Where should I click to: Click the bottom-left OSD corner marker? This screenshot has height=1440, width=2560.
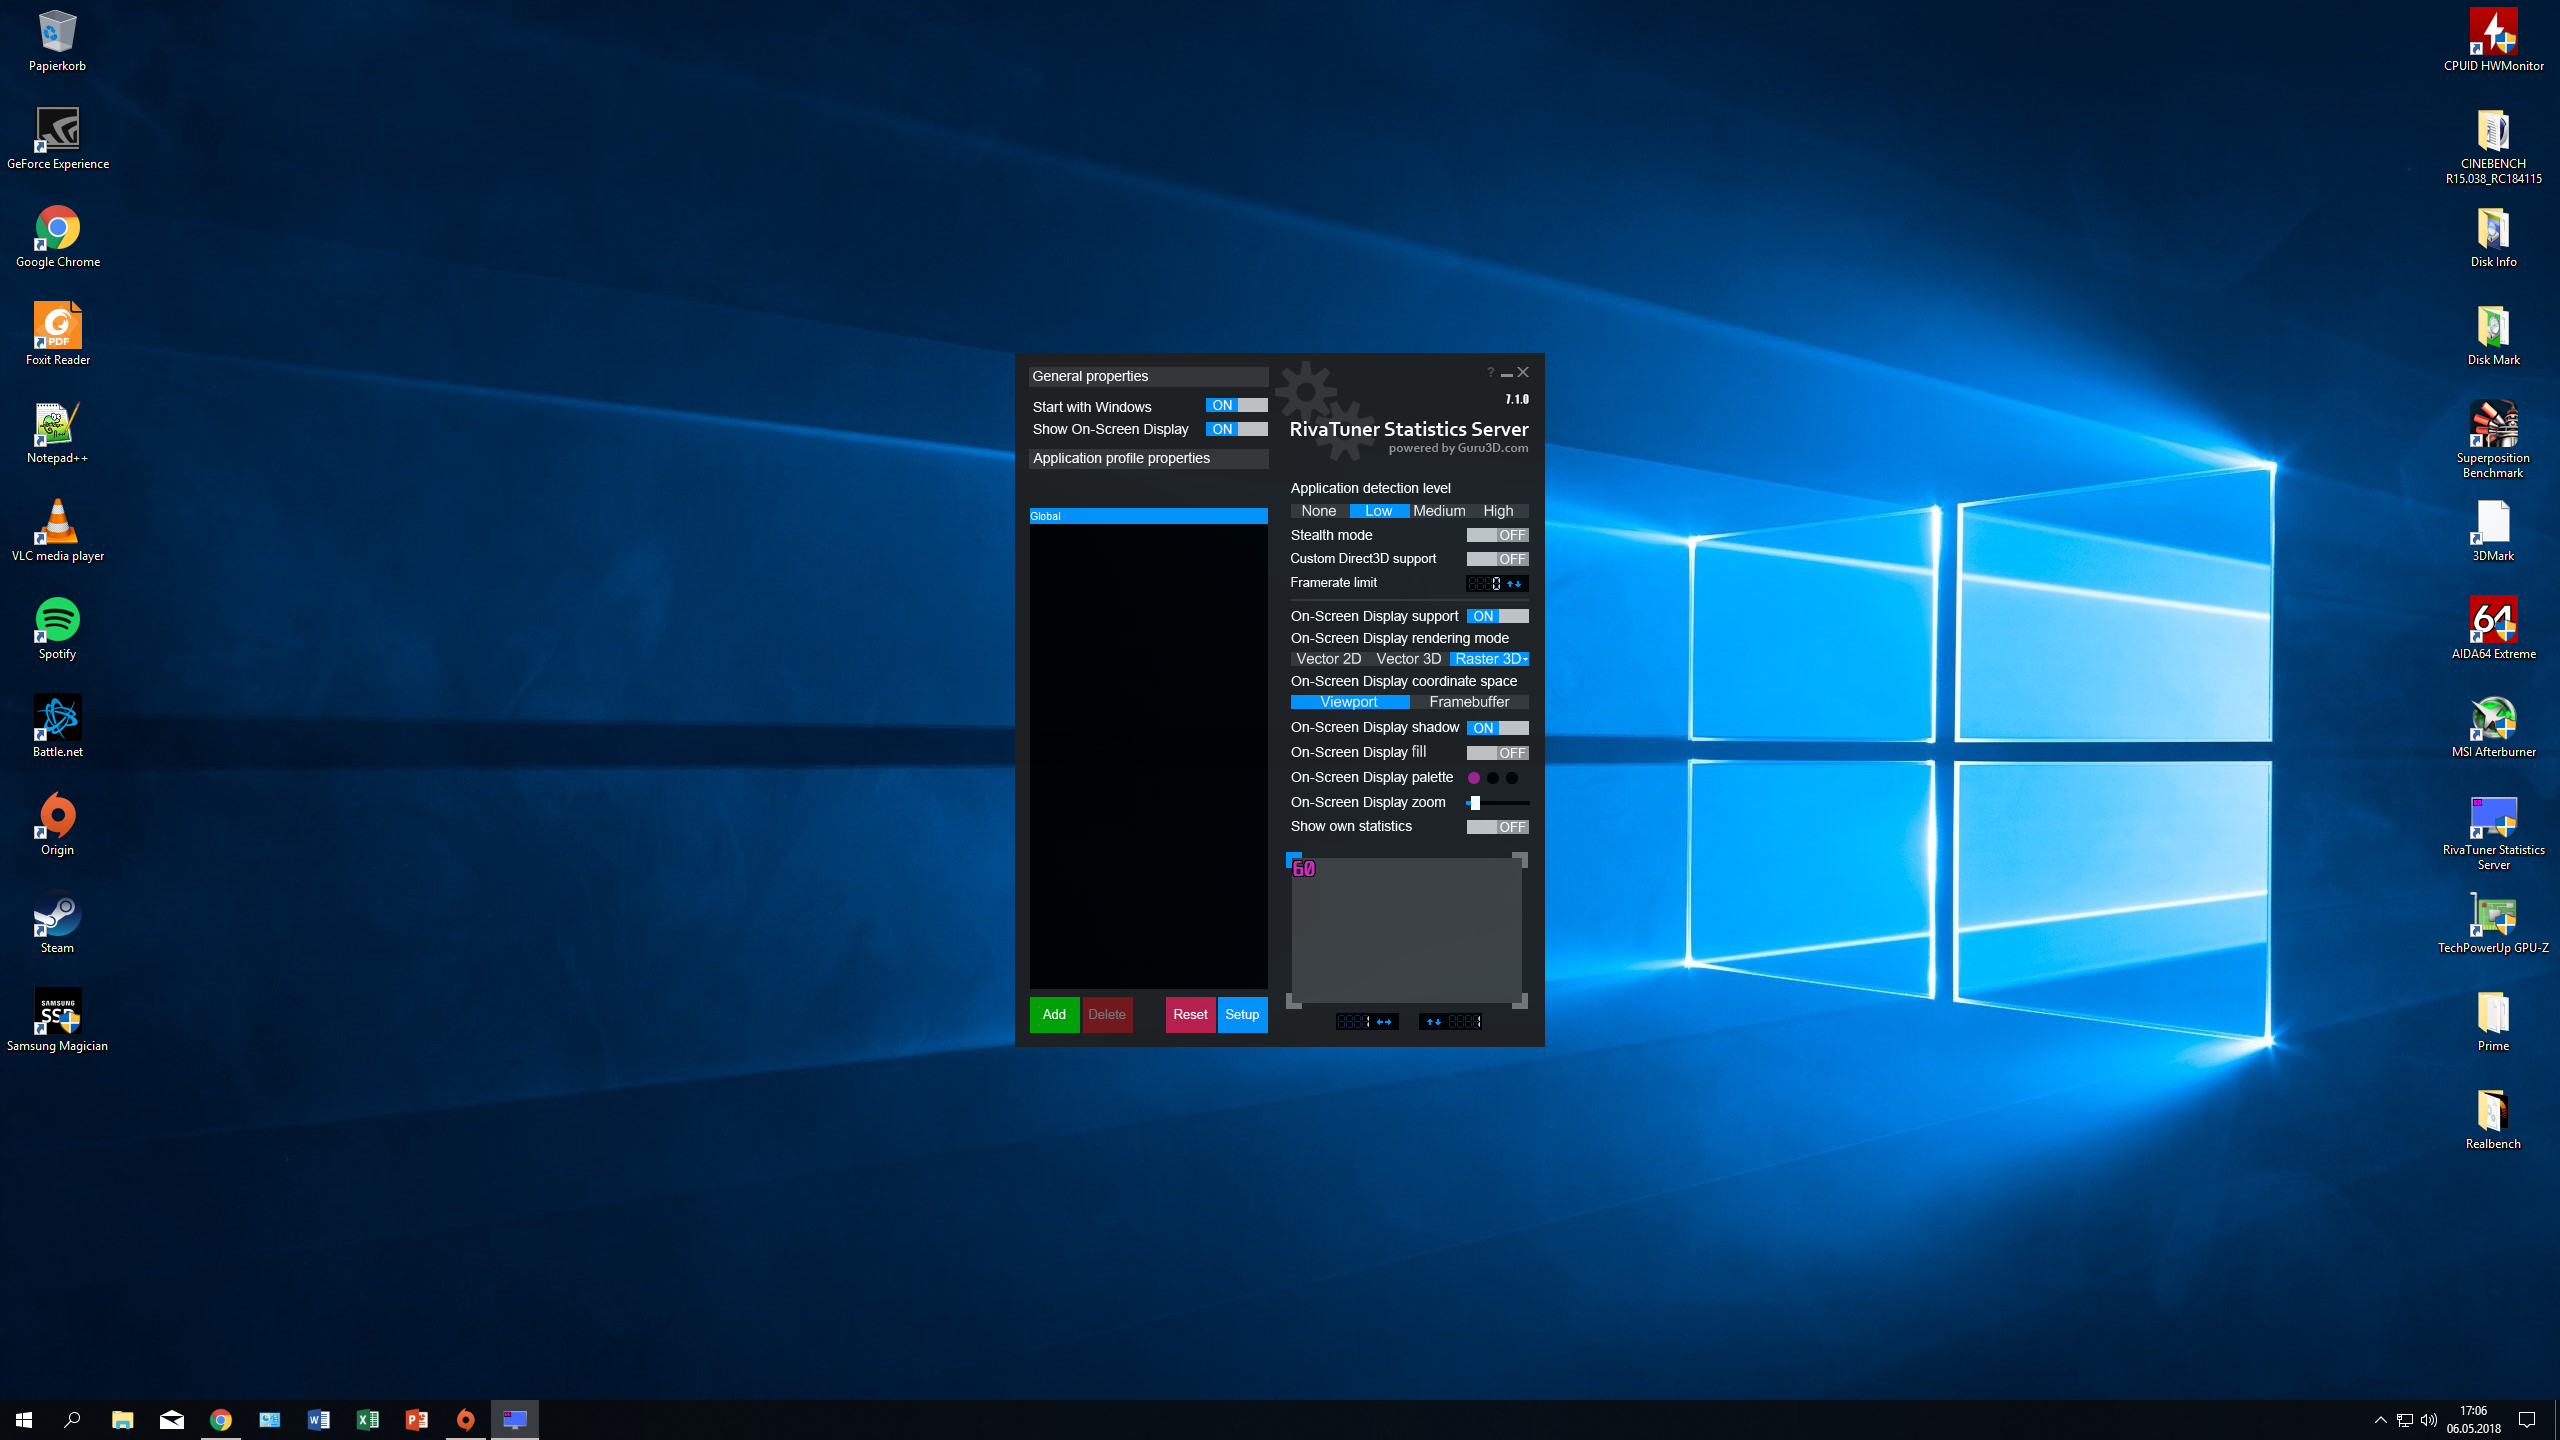(1294, 1001)
